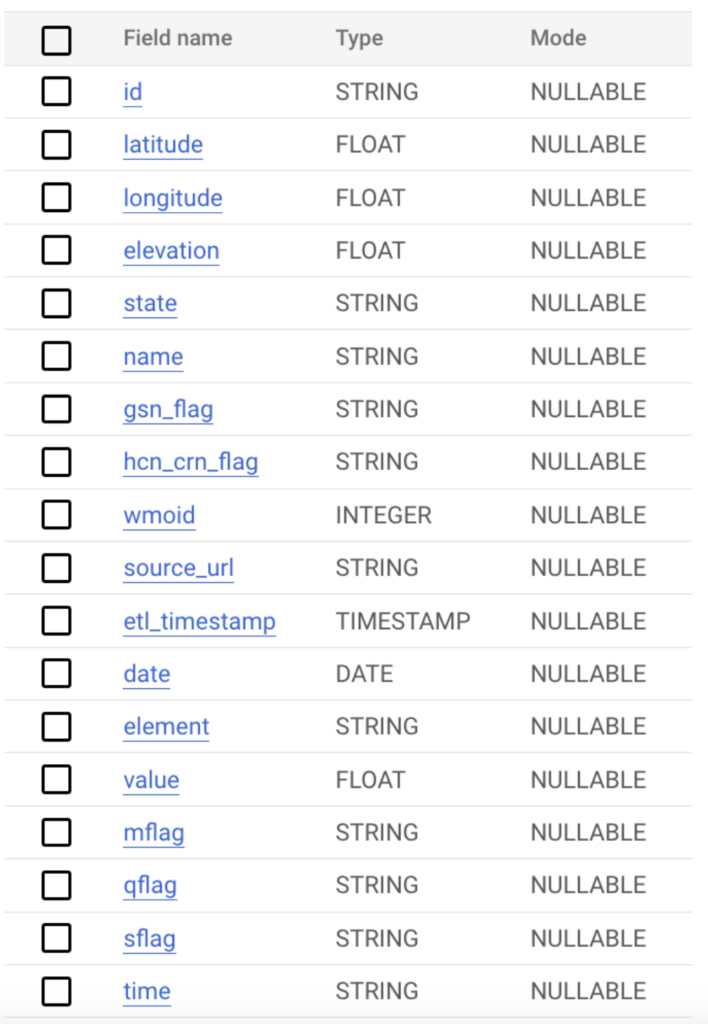Click the element field name link

point(166,727)
